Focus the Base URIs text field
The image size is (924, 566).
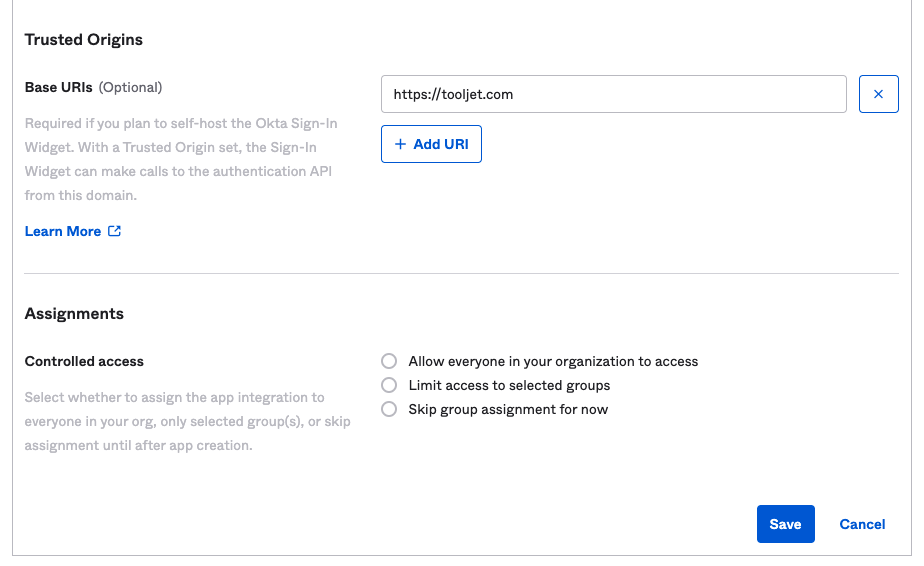point(613,94)
